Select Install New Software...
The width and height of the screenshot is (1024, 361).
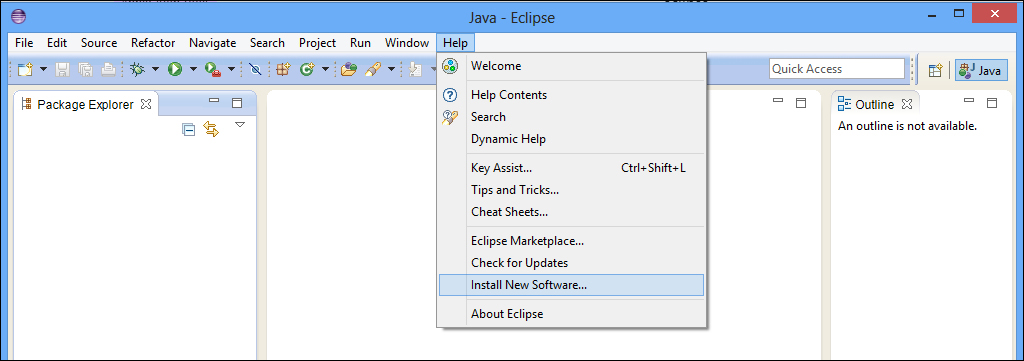571,285
